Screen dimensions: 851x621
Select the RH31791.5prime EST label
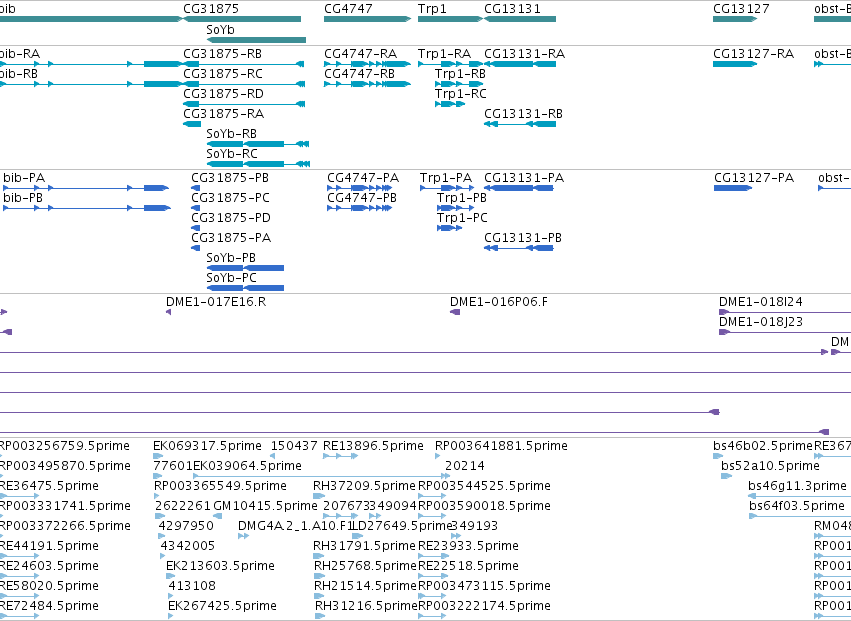click(364, 546)
